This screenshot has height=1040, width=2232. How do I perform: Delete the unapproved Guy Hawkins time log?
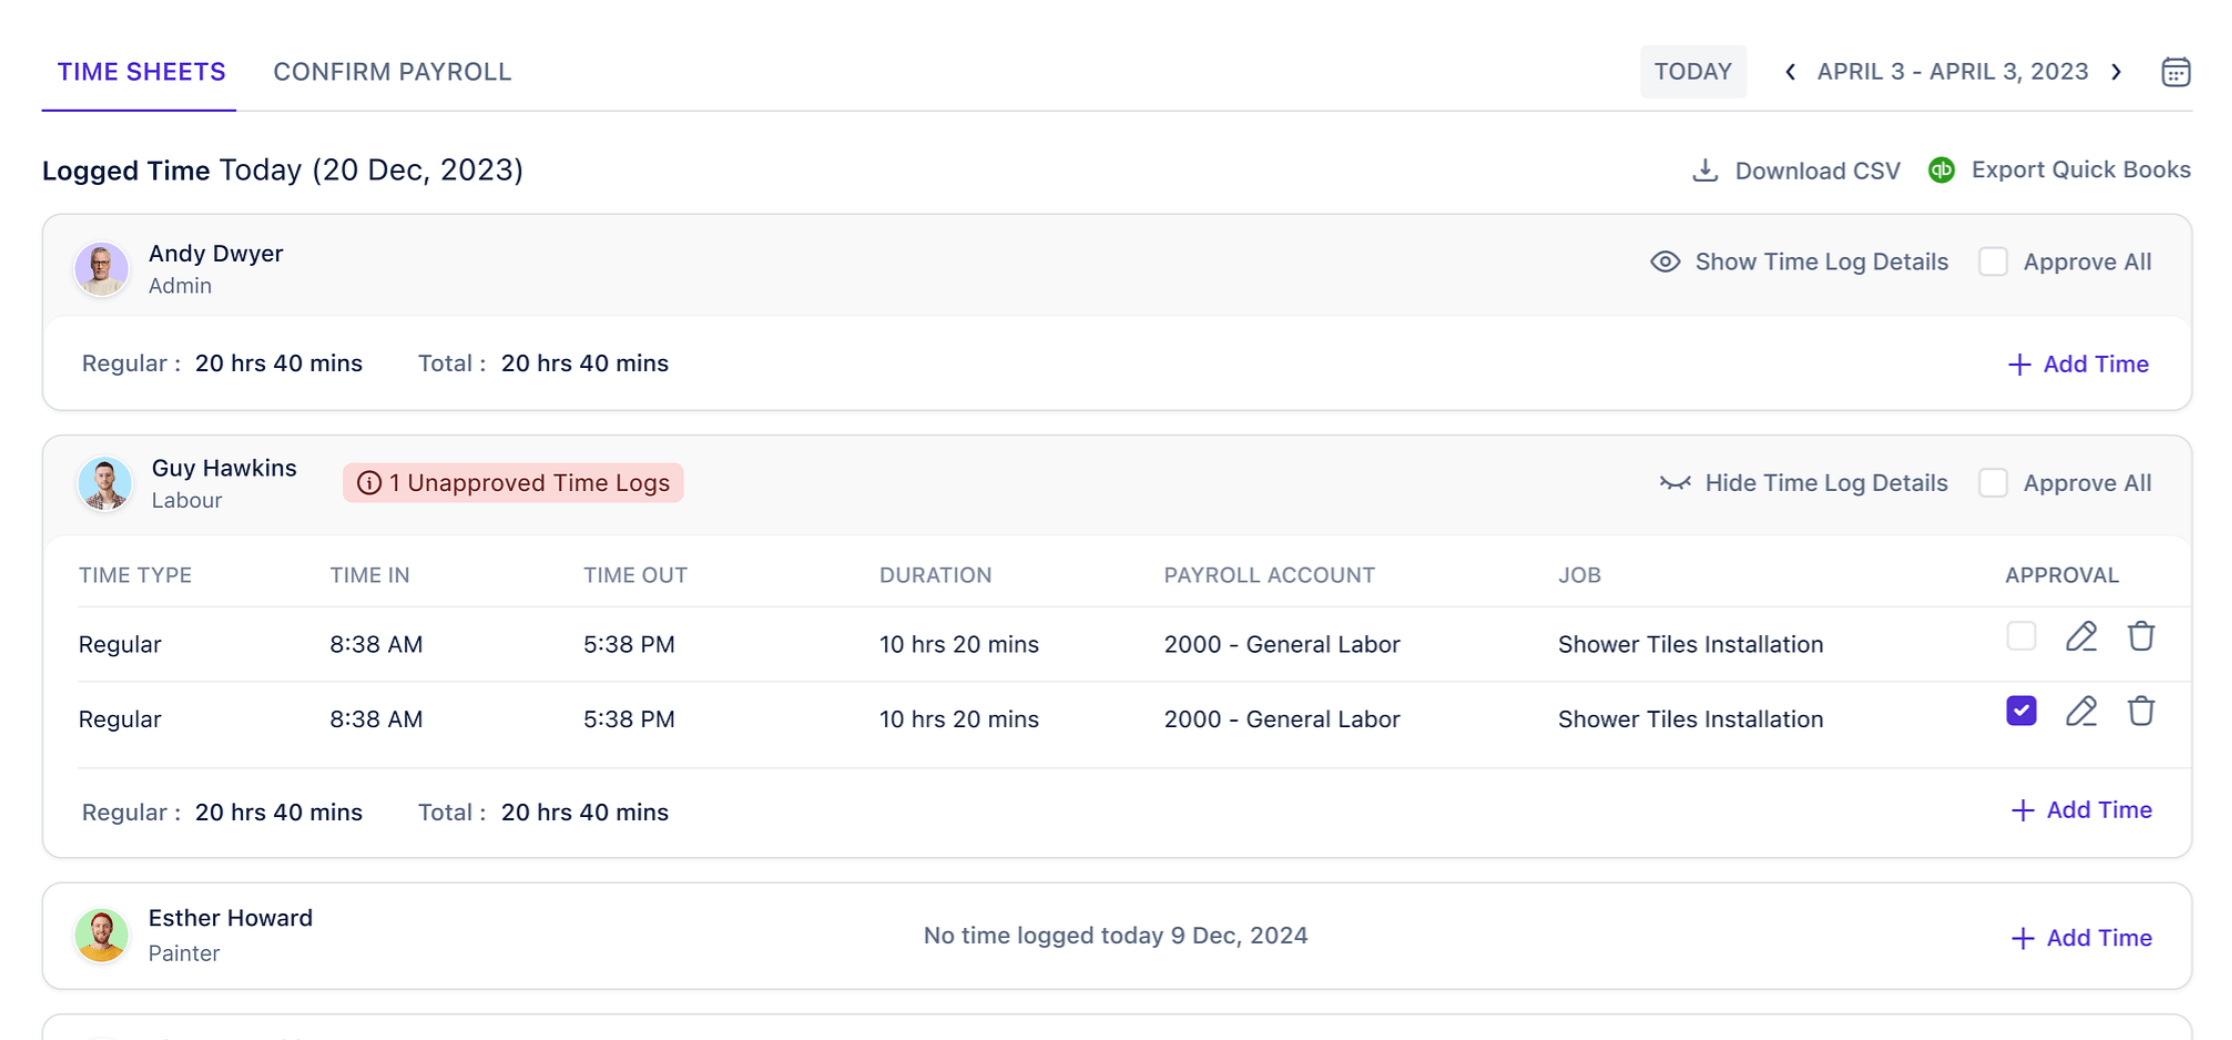[x=2141, y=637]
